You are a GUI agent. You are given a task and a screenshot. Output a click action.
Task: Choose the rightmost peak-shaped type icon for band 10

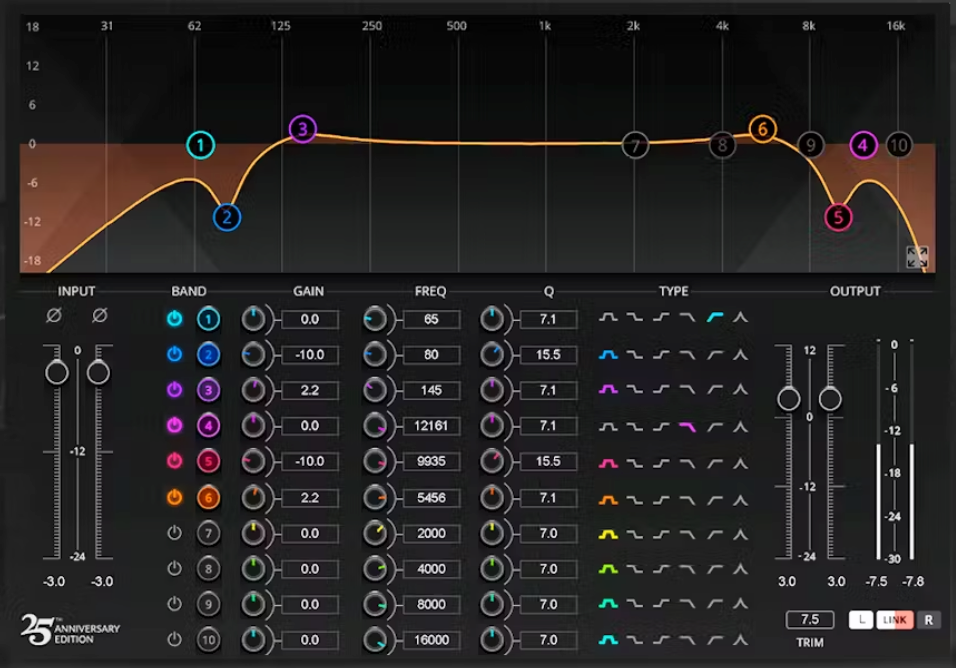(740, 640)
